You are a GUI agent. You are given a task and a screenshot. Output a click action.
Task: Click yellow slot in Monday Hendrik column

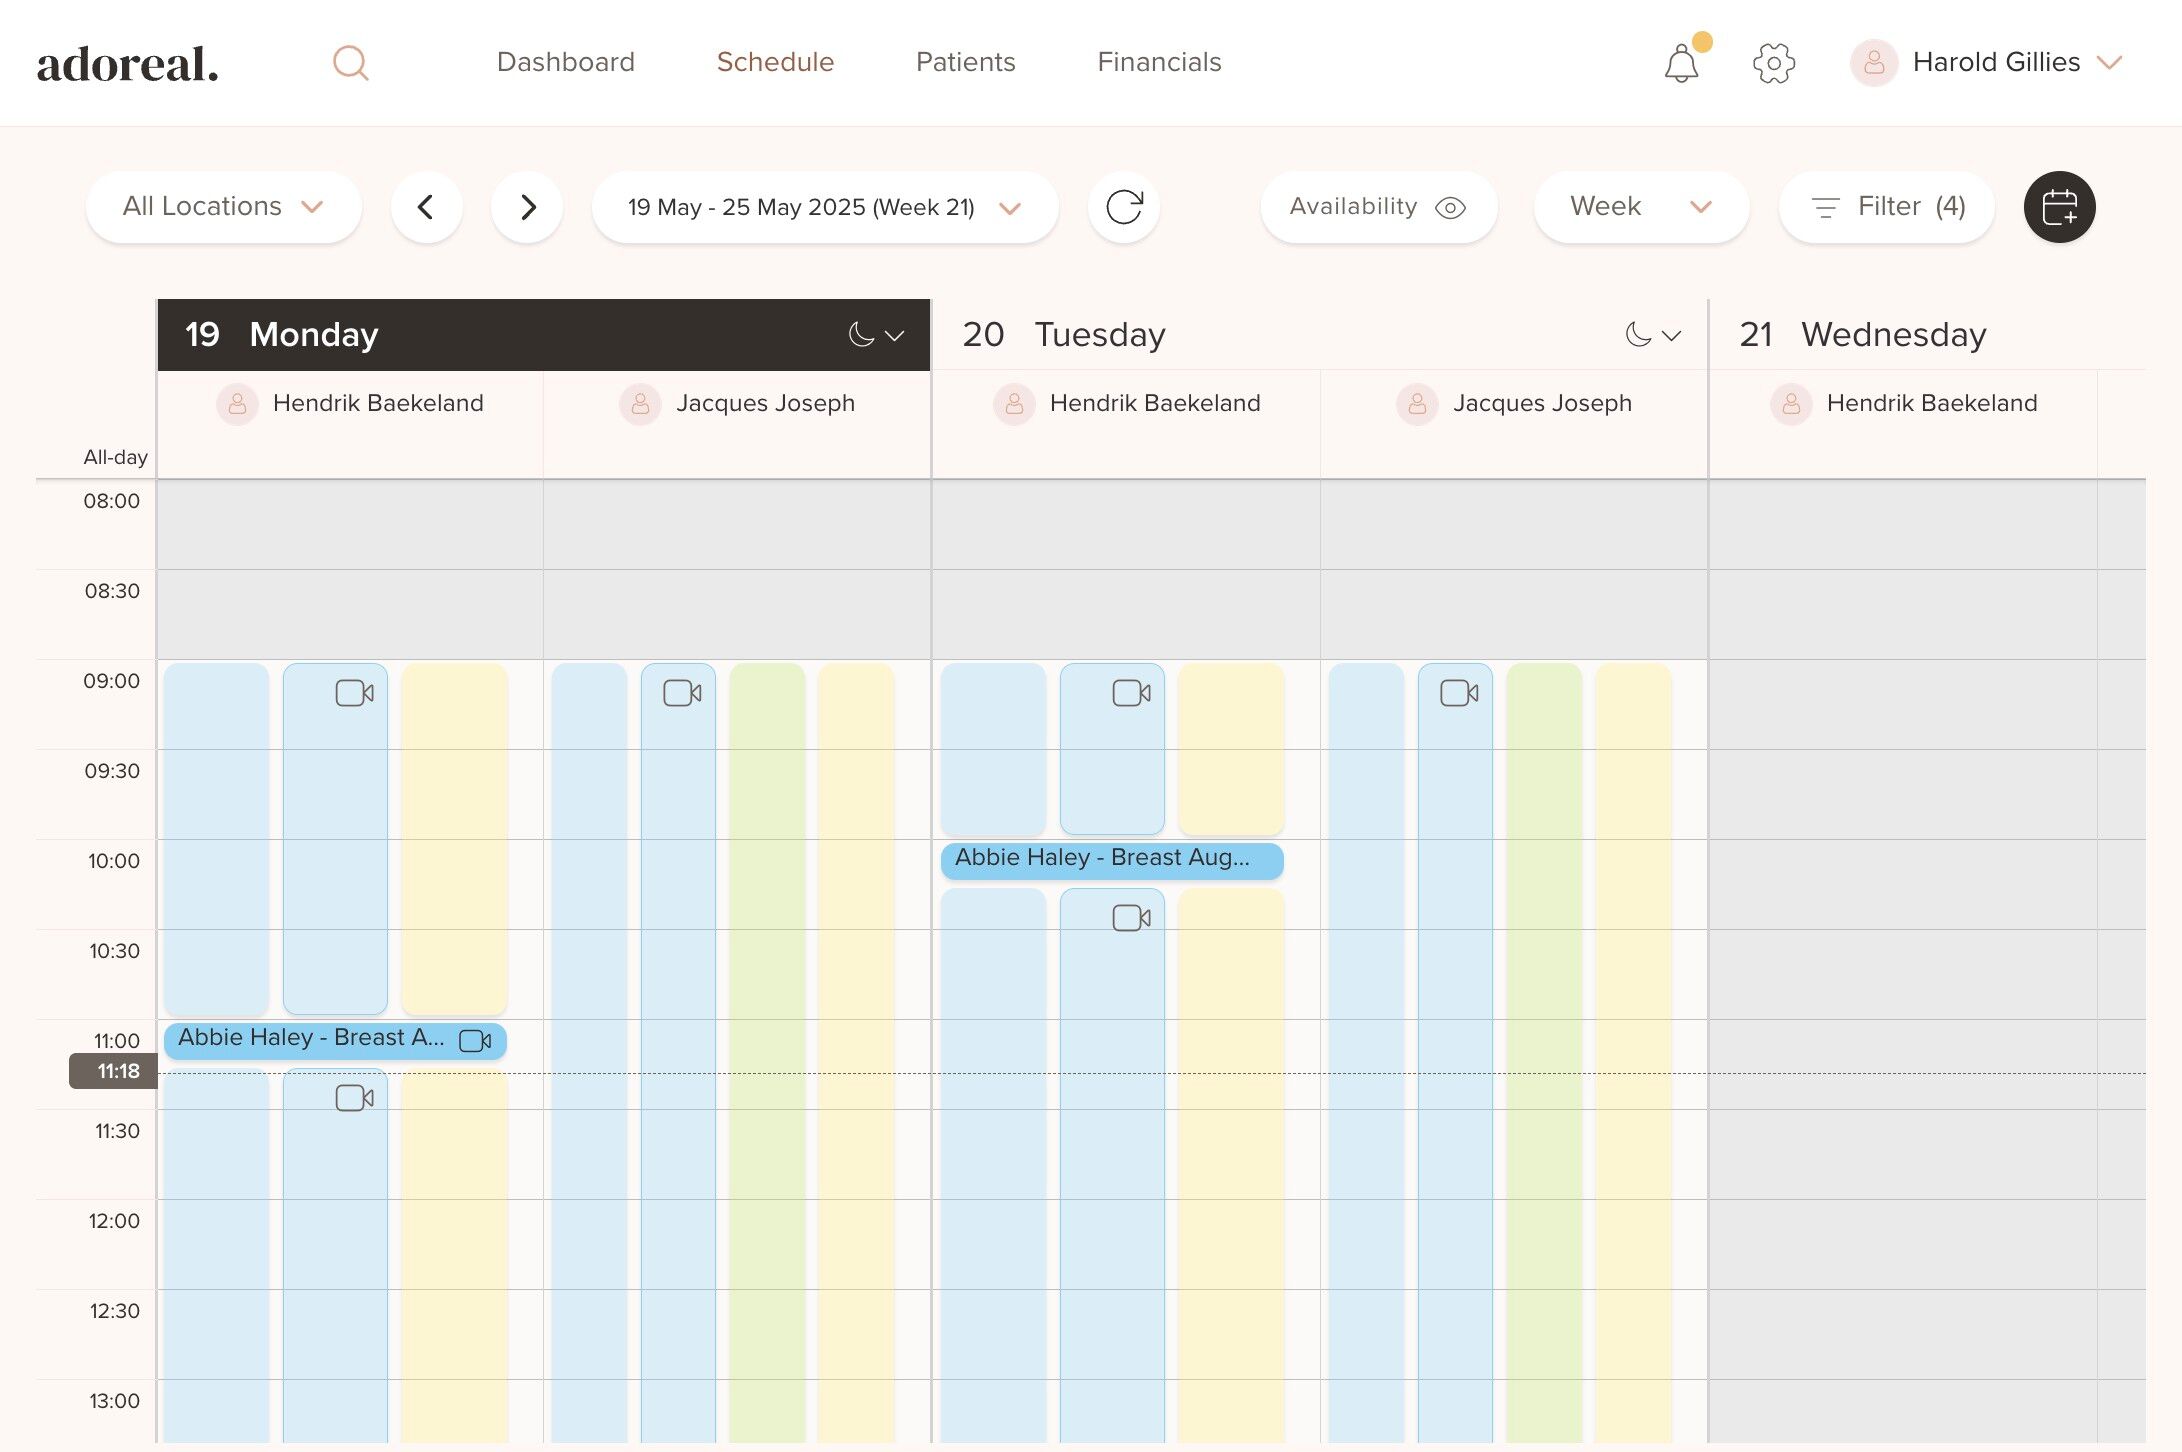tap(454, 838)
